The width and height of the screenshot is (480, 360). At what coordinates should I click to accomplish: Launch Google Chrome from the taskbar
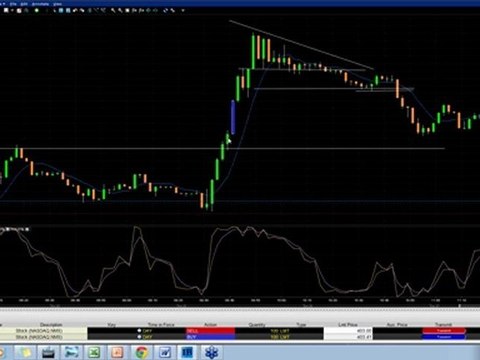pos(141,352)
